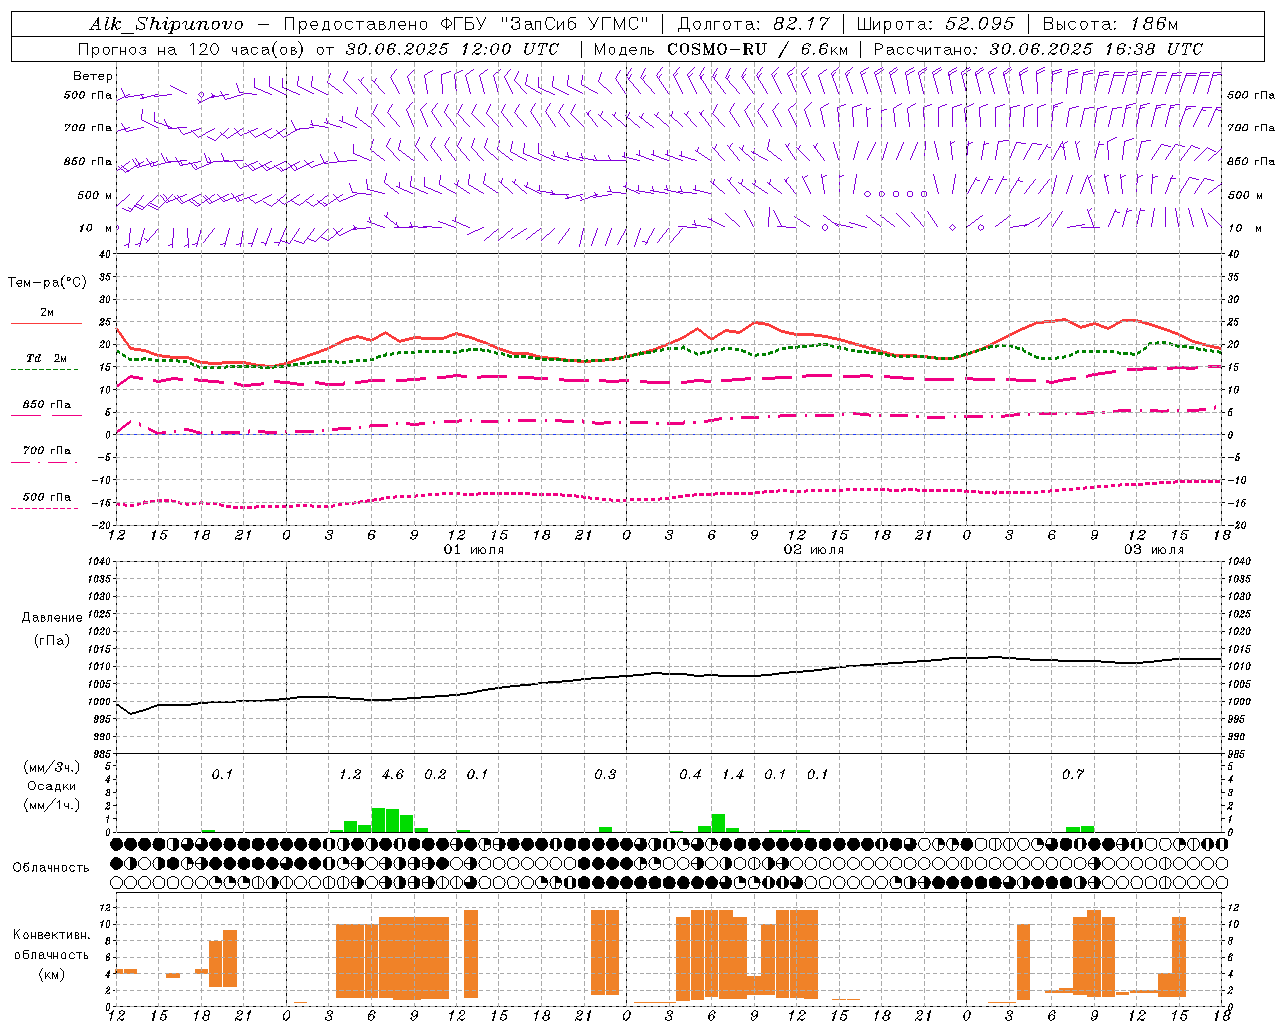Click the "02 июля" date label
The width and height of the screenshot is (1280, 1024).
pyautogui.click(x=814, y=550)
